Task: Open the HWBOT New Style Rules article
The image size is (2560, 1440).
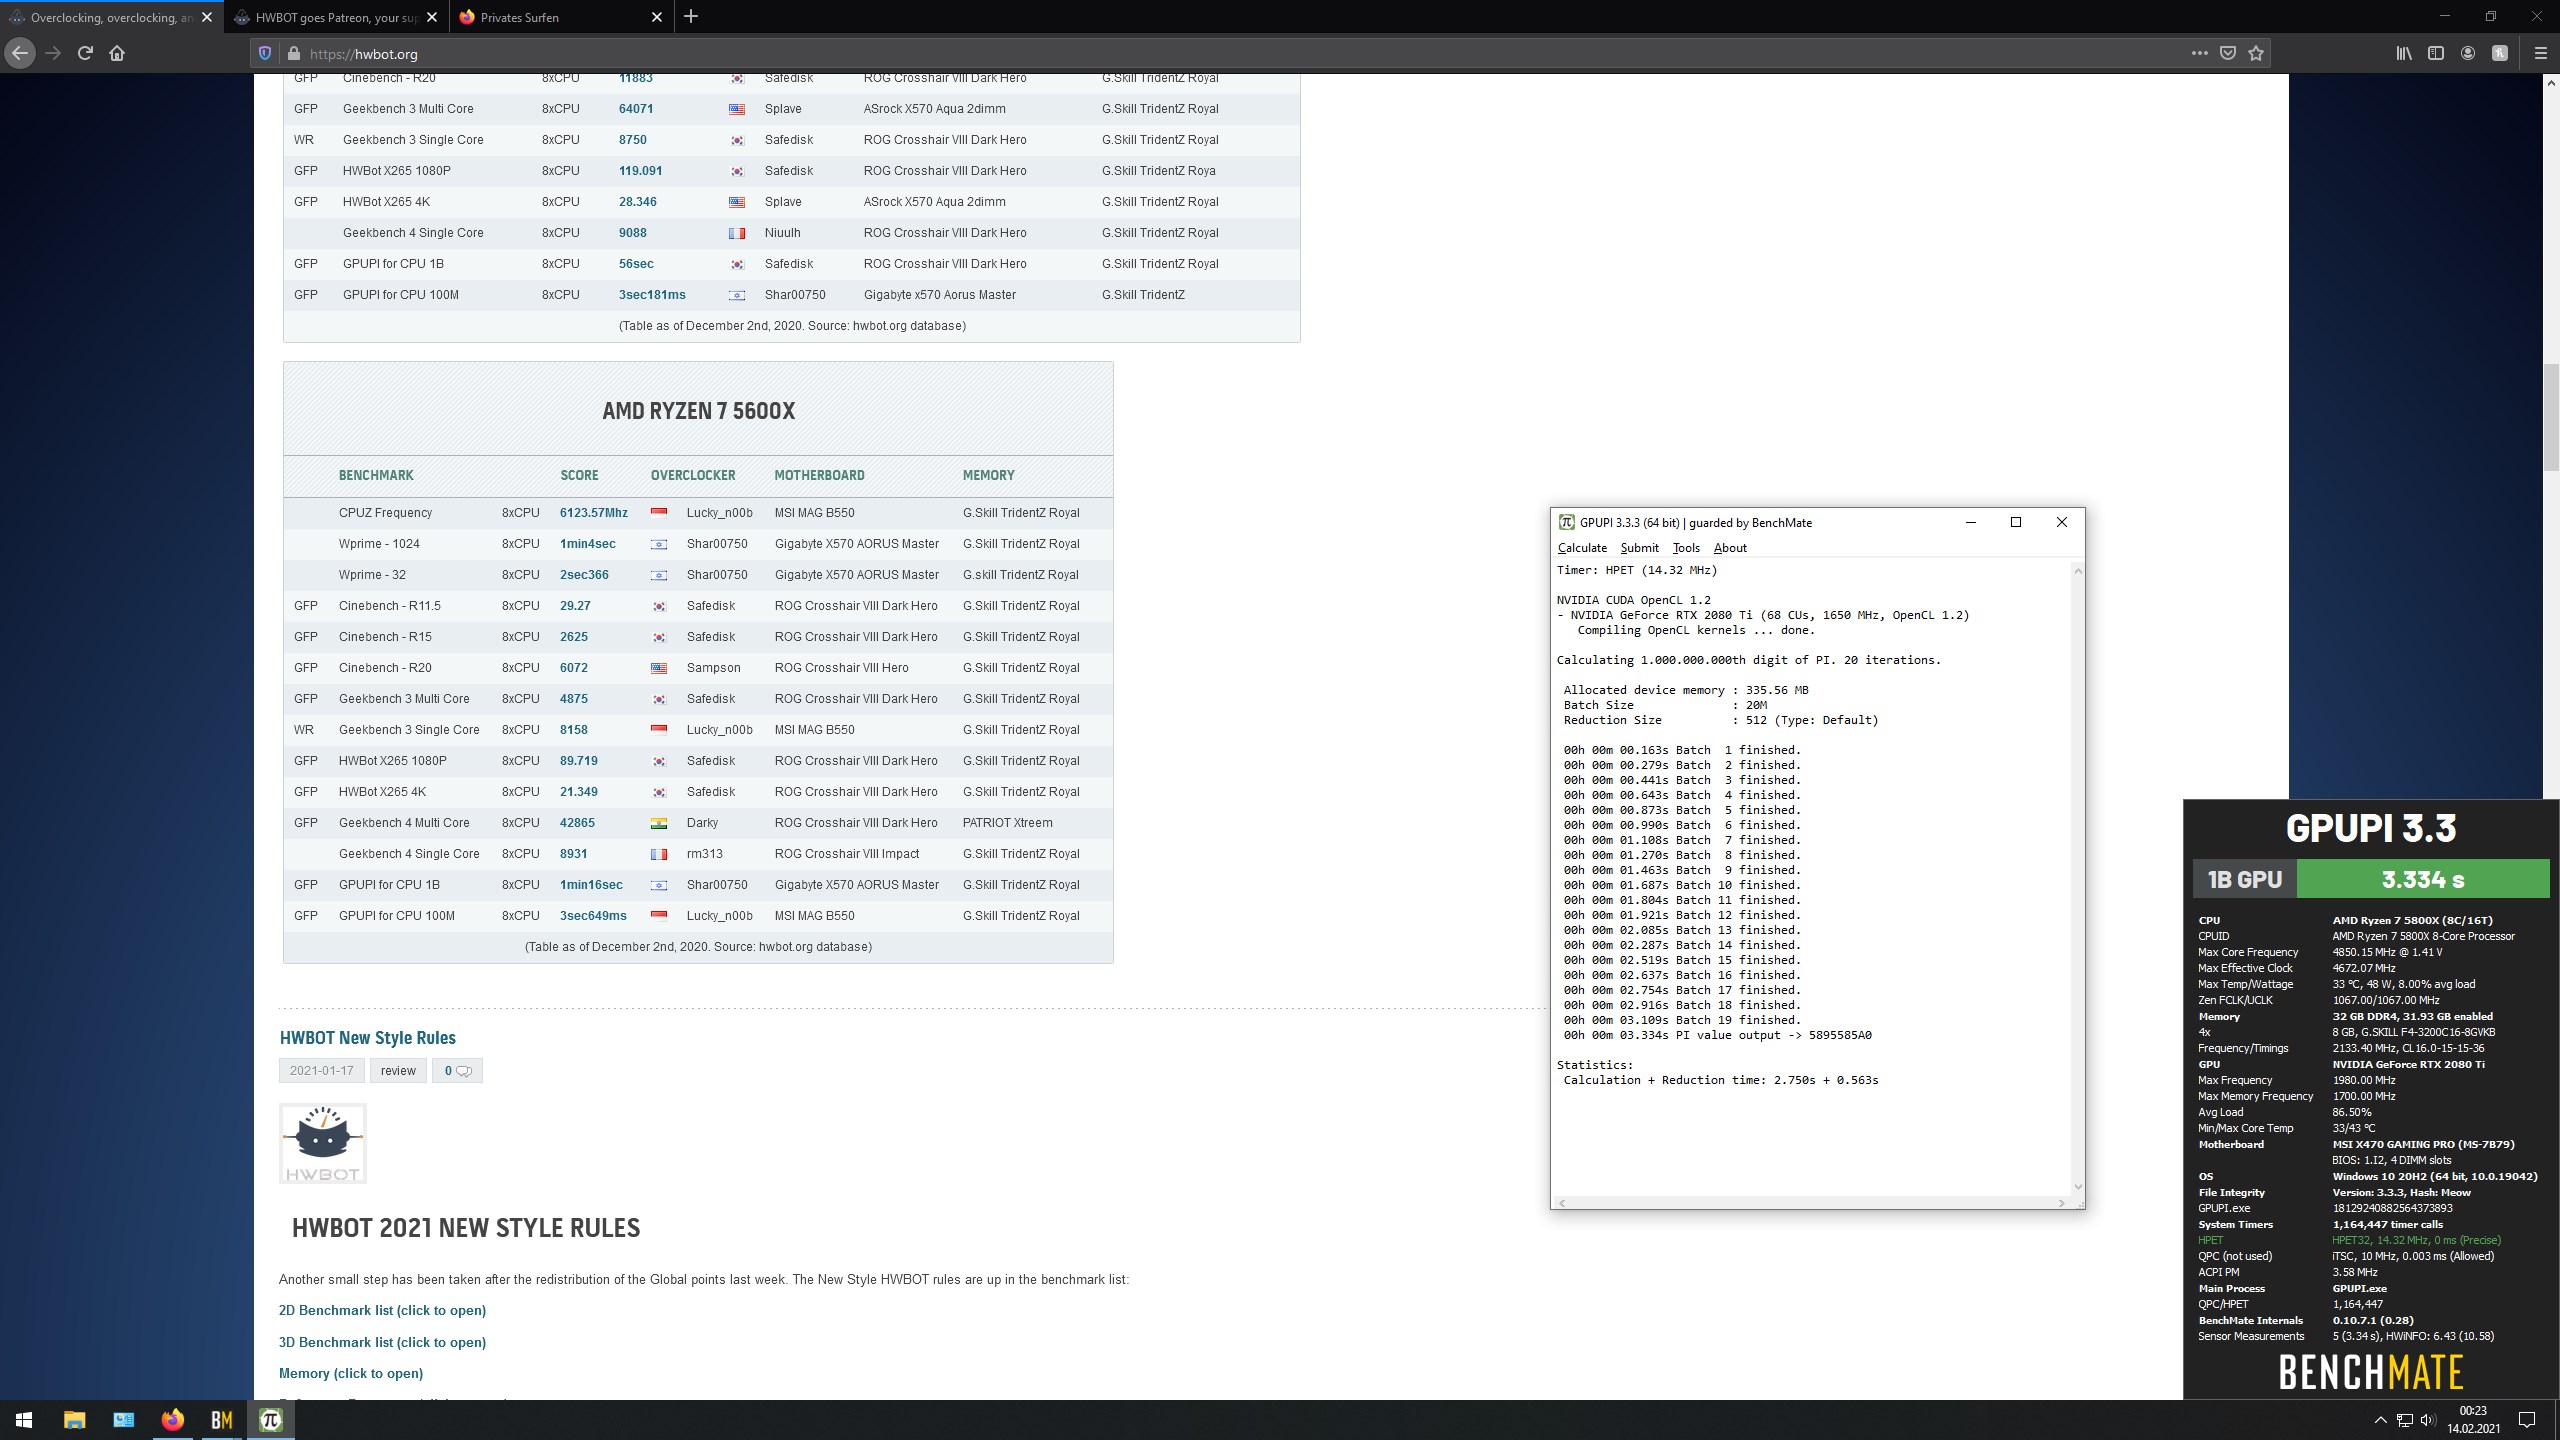Action: coord(368,1038)
